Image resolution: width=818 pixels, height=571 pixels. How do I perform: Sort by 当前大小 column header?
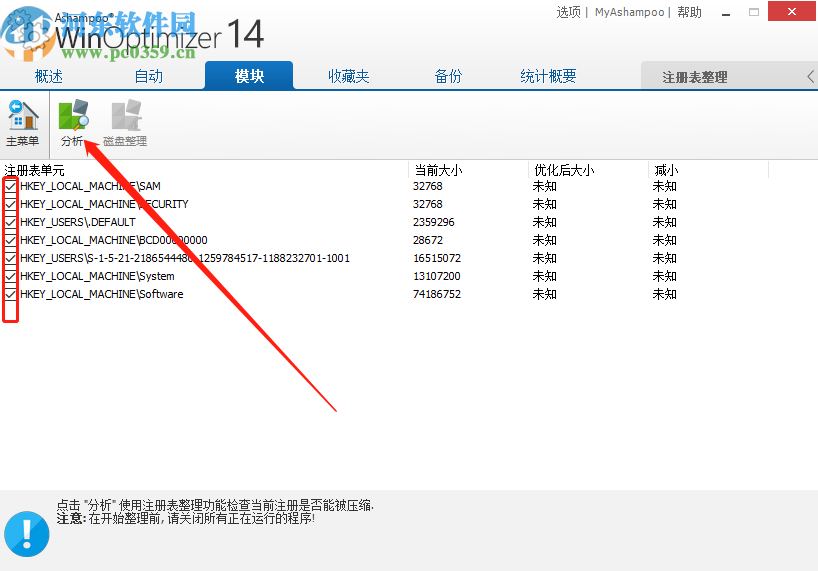coord(438,171)
